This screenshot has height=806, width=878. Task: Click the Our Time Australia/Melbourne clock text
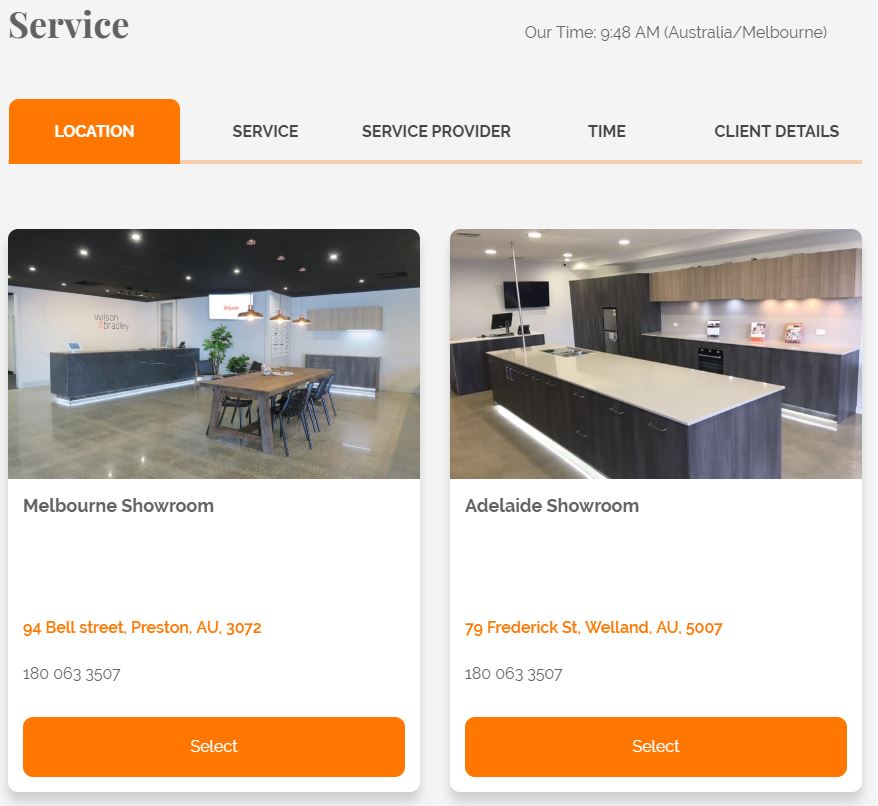coord(675,32)
